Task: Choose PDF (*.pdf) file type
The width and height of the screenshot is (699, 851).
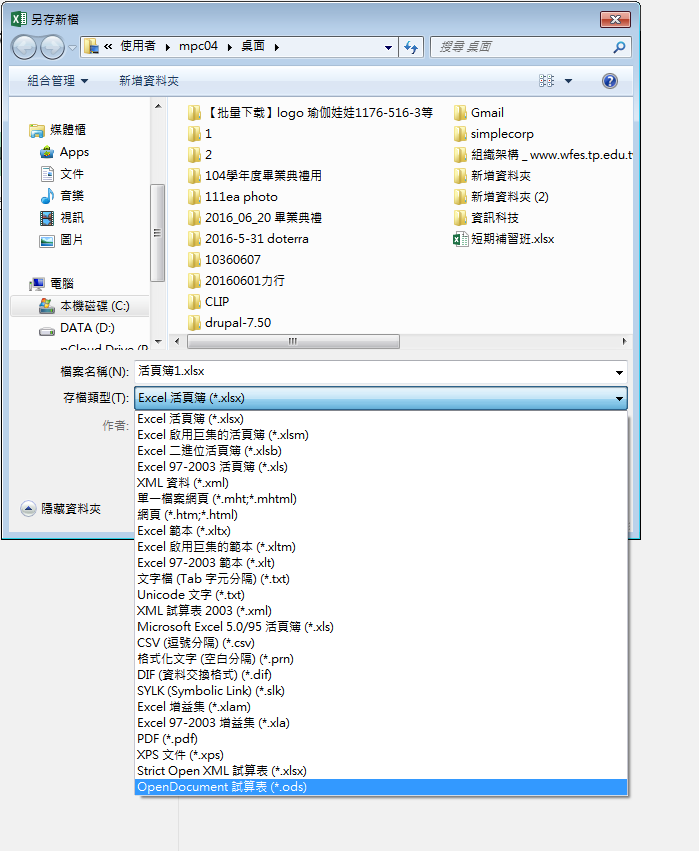Action: [x=380, y=739]
